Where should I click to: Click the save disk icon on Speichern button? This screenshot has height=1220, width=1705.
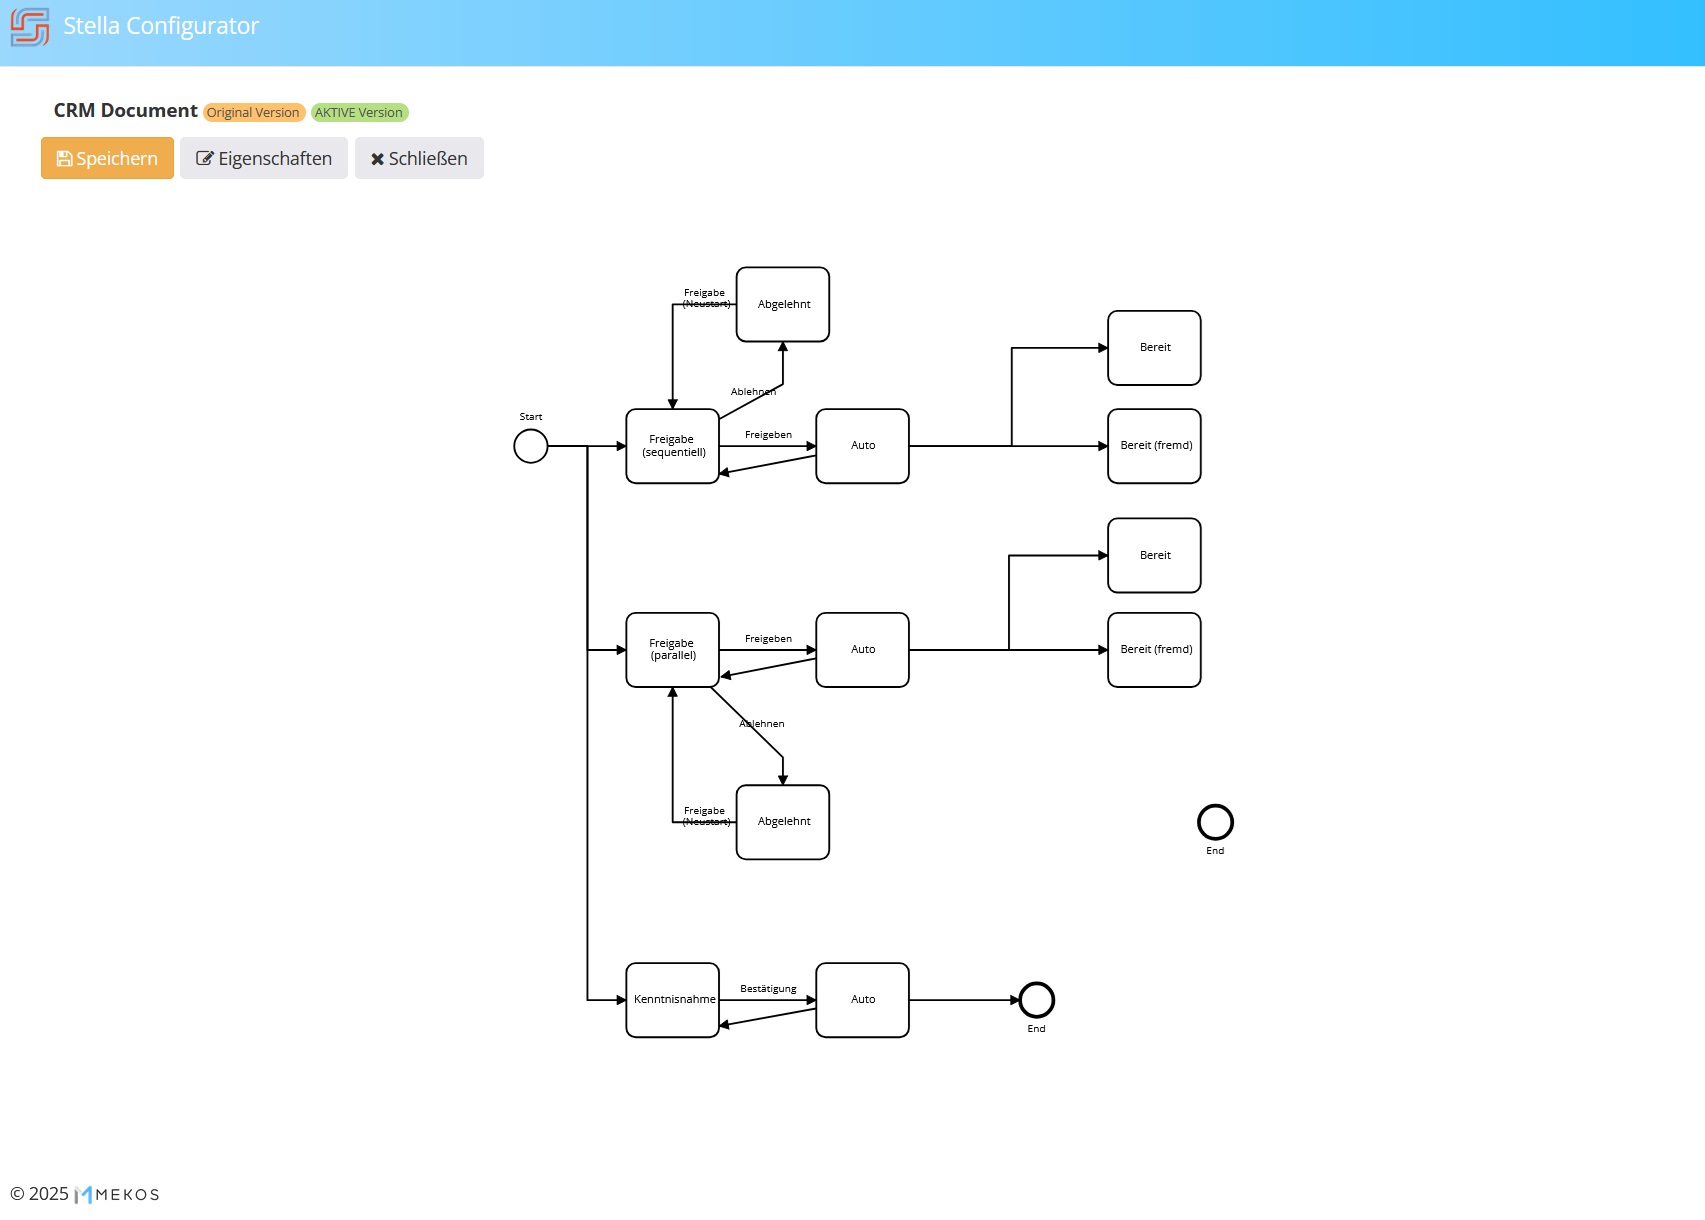64,158
